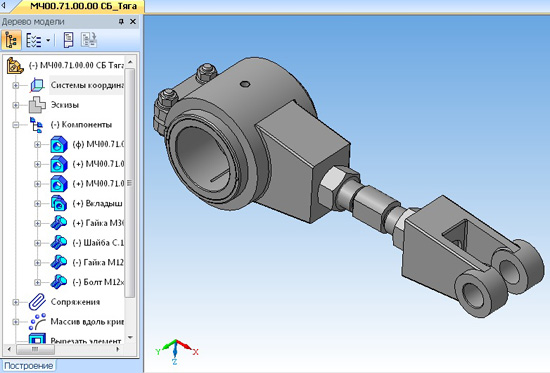Switch to the Построение tab

pos(29,366)
